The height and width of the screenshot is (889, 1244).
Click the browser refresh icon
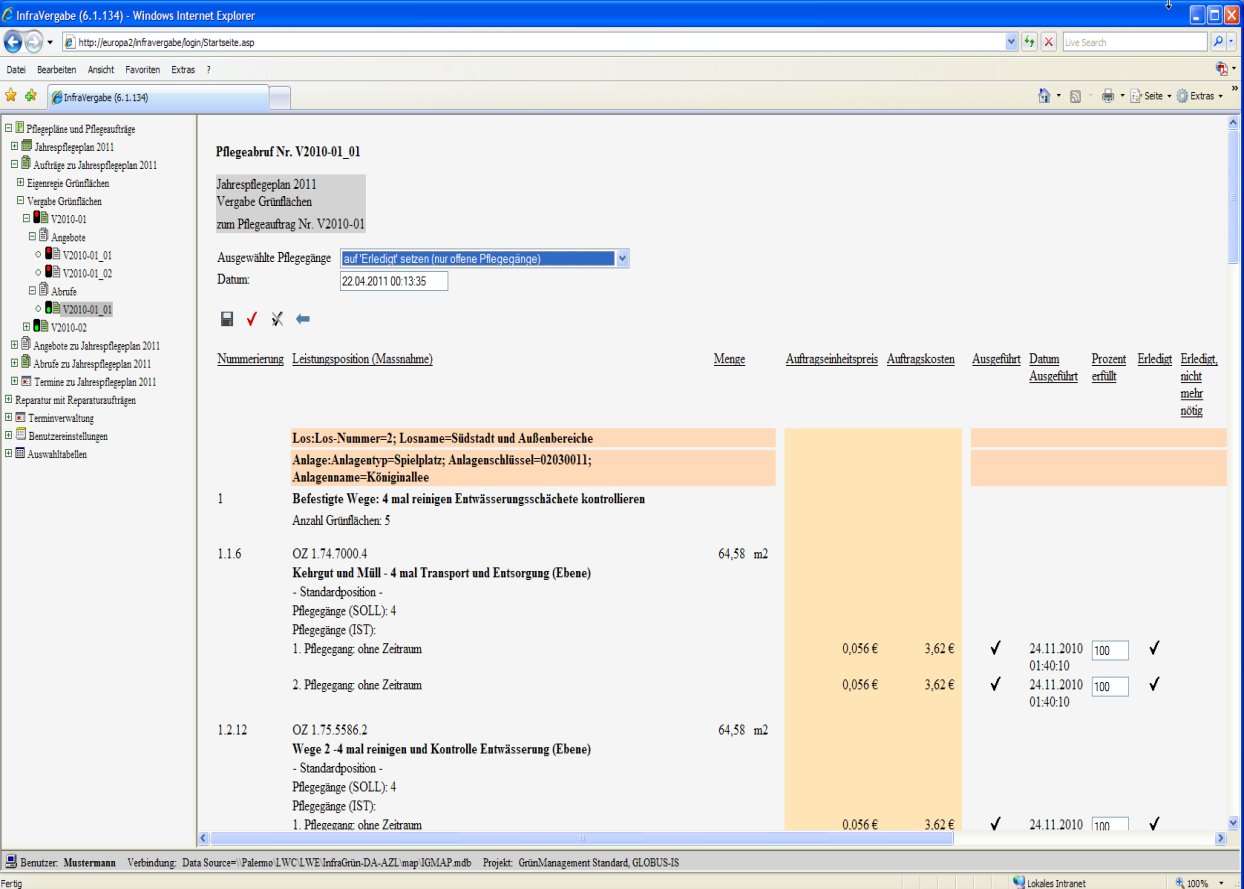point(1029,42)
